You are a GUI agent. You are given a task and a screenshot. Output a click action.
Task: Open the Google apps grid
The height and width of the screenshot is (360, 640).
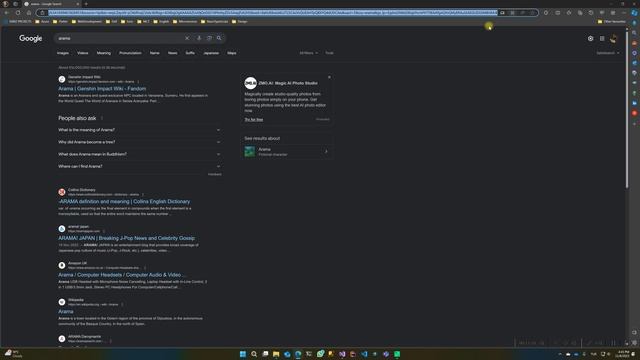tap(602, 38)
